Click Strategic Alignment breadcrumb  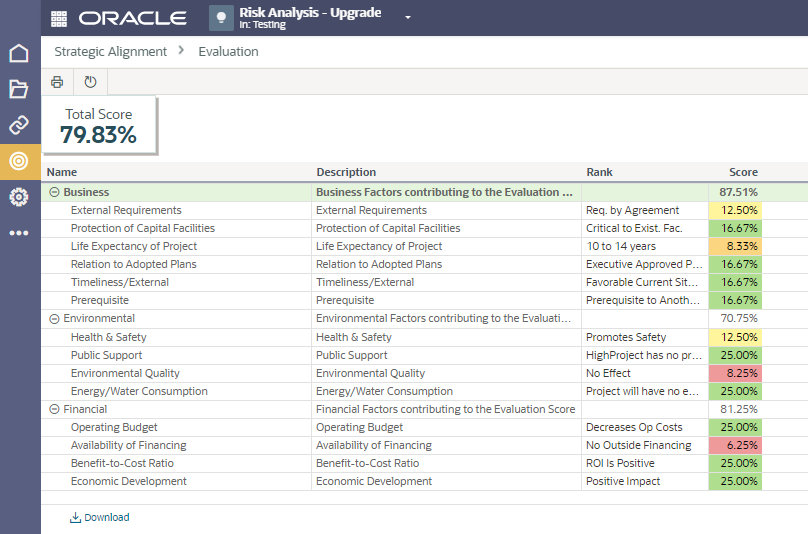coord(111,51)
